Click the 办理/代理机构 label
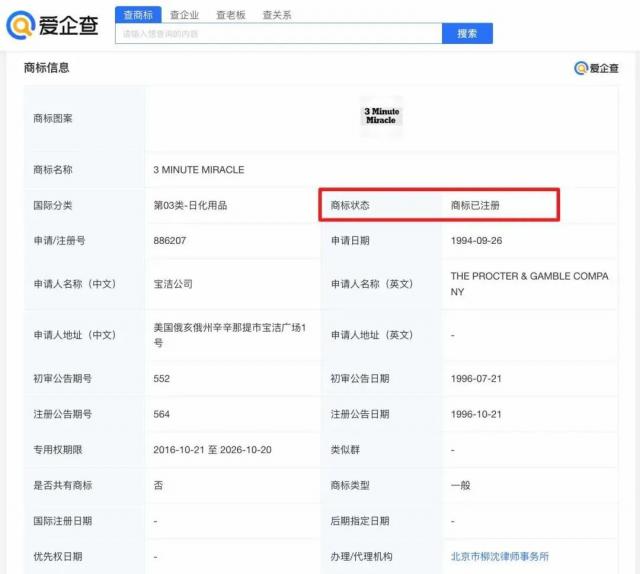The height and width of the screenshot is (574, 640). [361, 556]
